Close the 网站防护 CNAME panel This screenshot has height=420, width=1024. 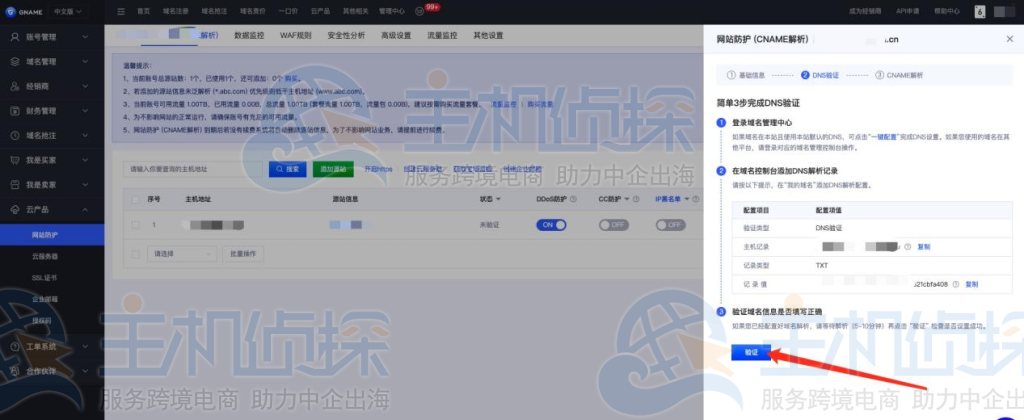[x=1008, y=38]
